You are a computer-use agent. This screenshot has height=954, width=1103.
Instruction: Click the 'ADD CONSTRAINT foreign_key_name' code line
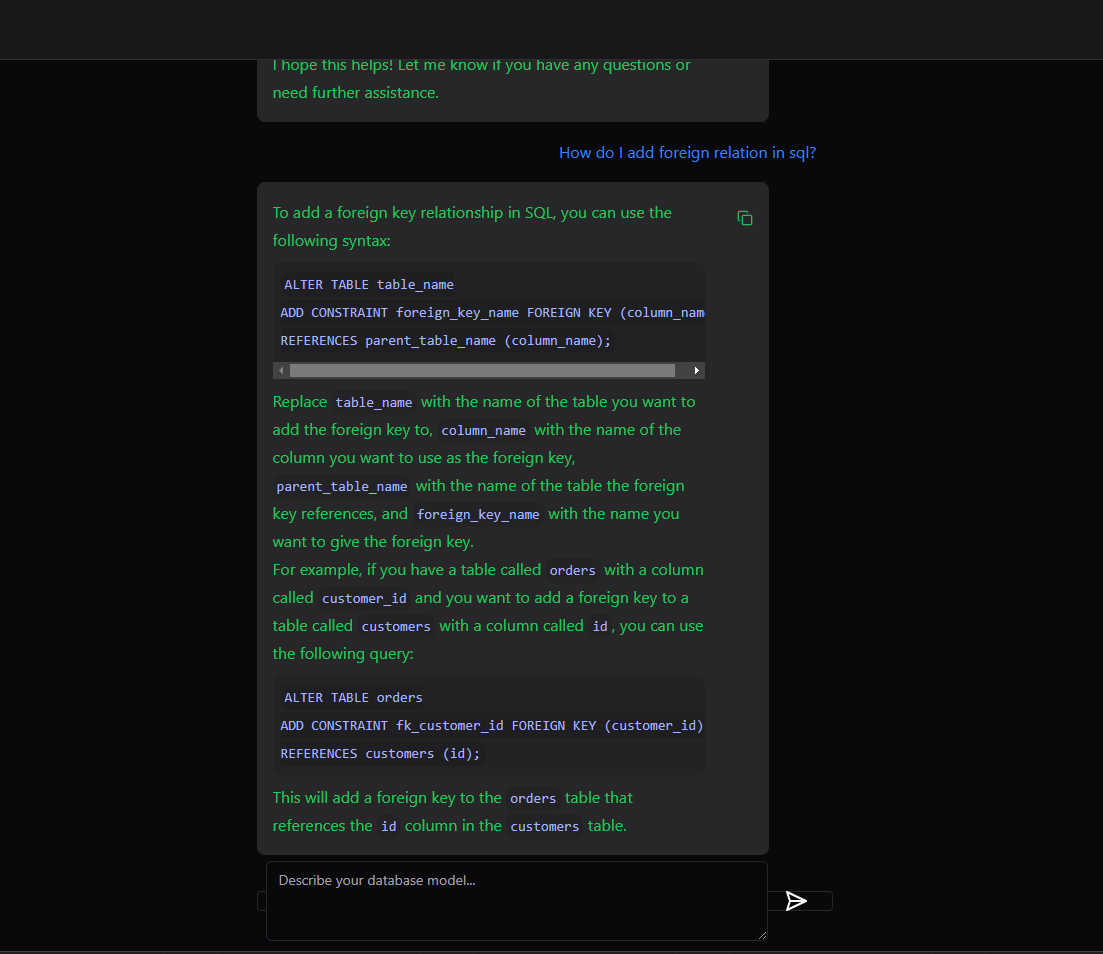[x=492, y=312]
